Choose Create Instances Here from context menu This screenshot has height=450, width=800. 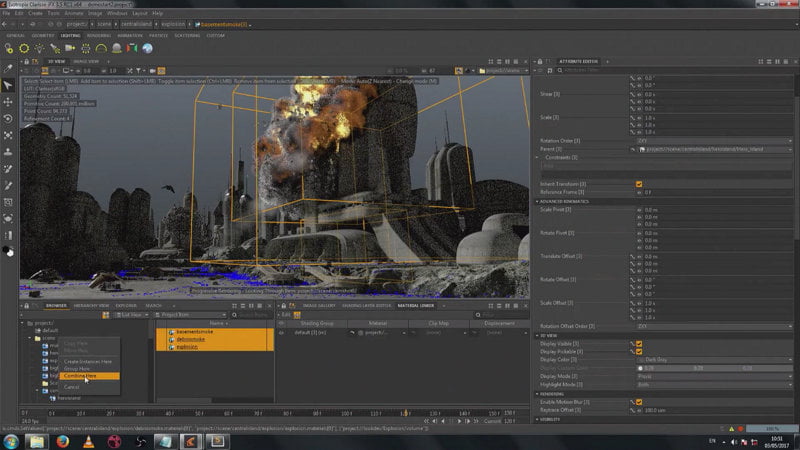88,362
